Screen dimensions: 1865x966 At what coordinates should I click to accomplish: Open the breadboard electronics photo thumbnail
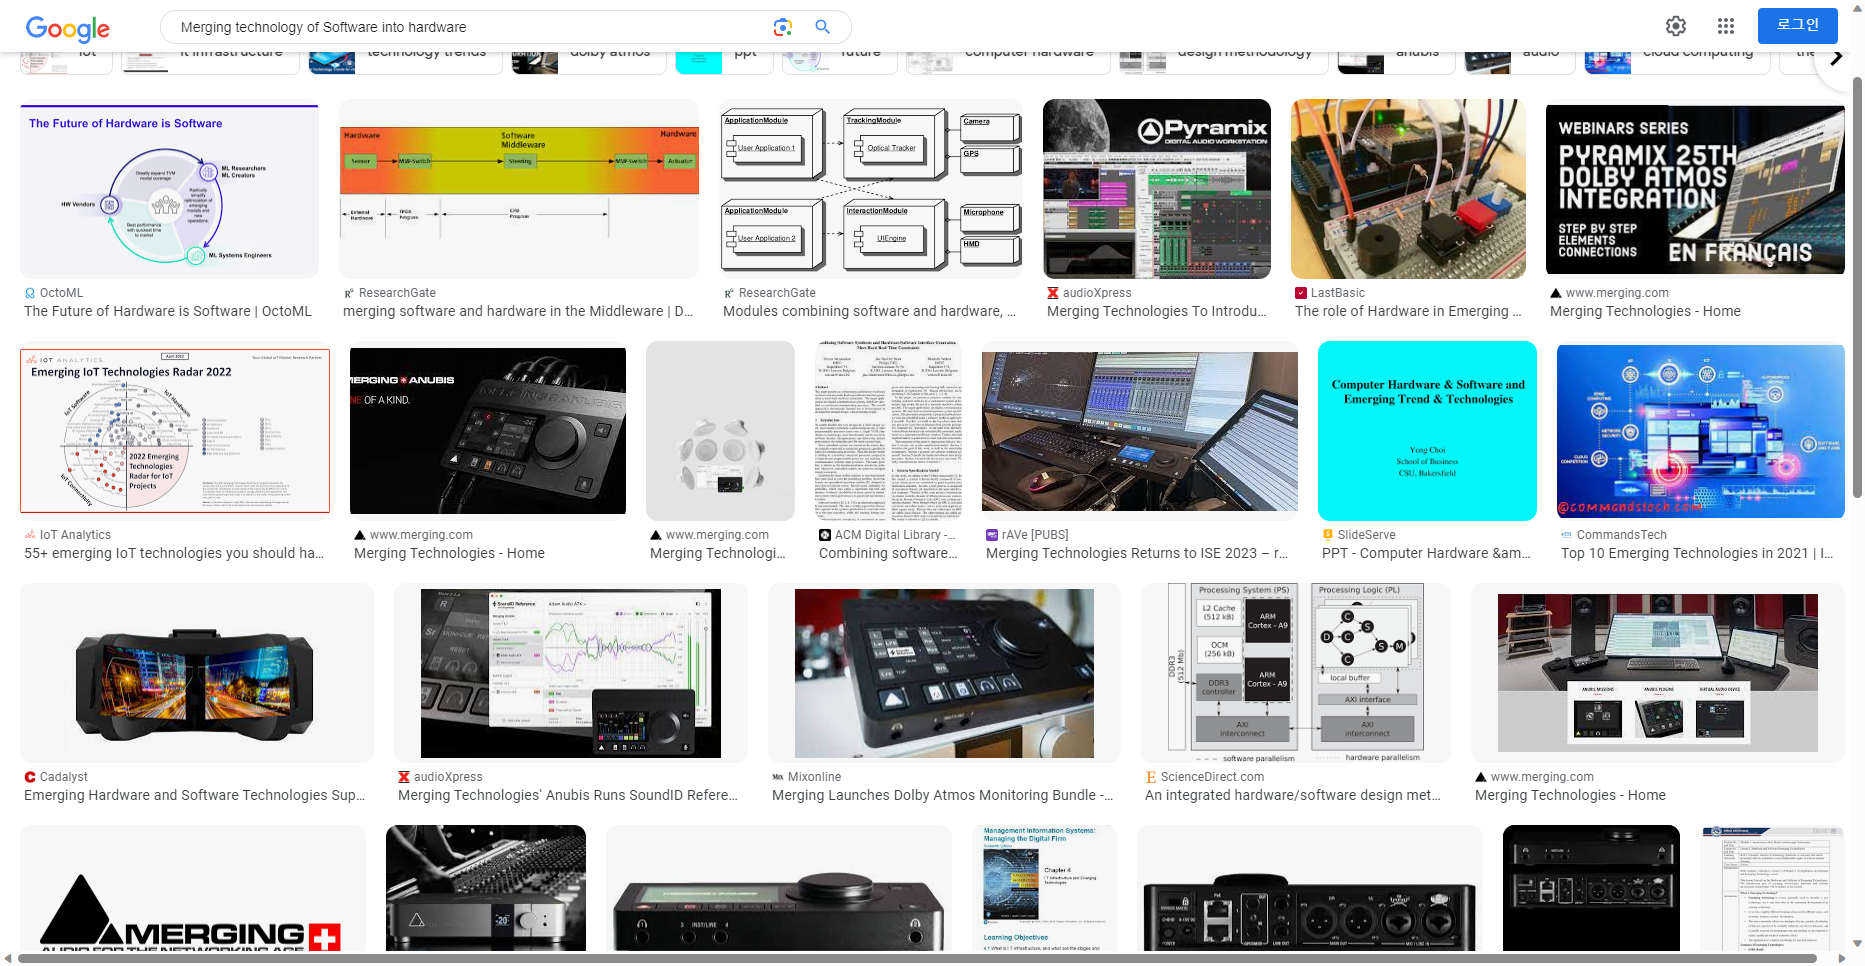click(x=1408, y=189)
